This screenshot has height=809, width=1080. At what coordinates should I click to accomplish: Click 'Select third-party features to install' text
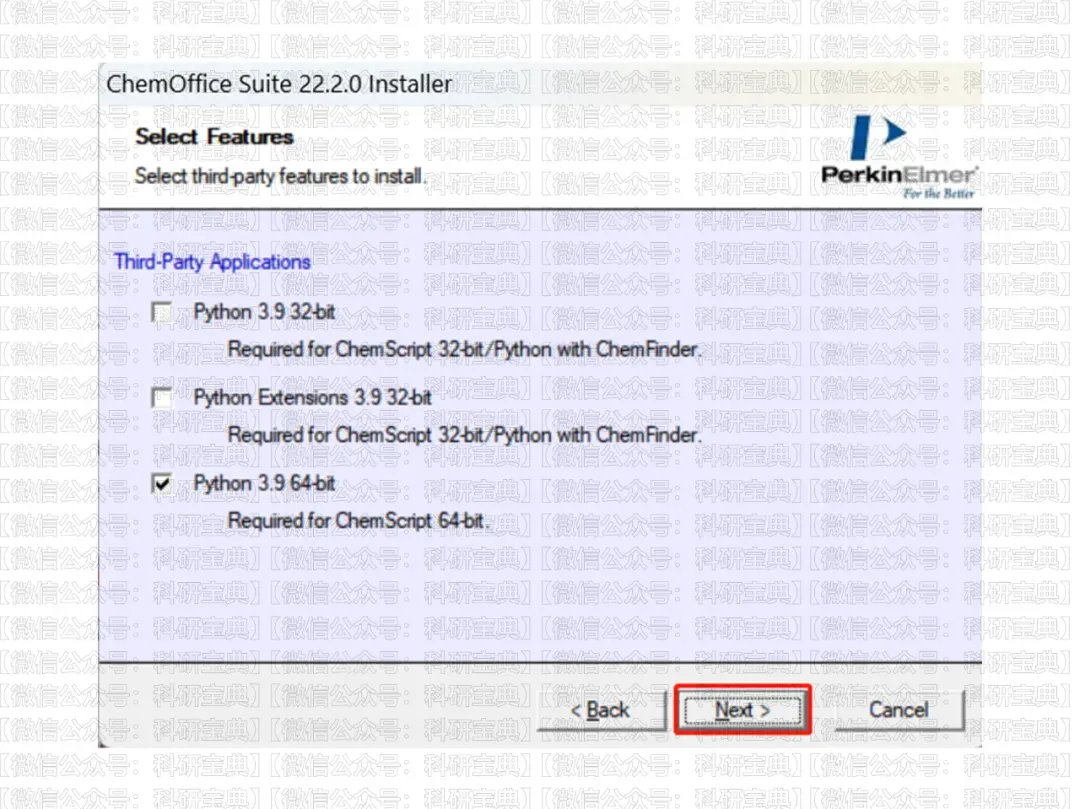[280, 177]
